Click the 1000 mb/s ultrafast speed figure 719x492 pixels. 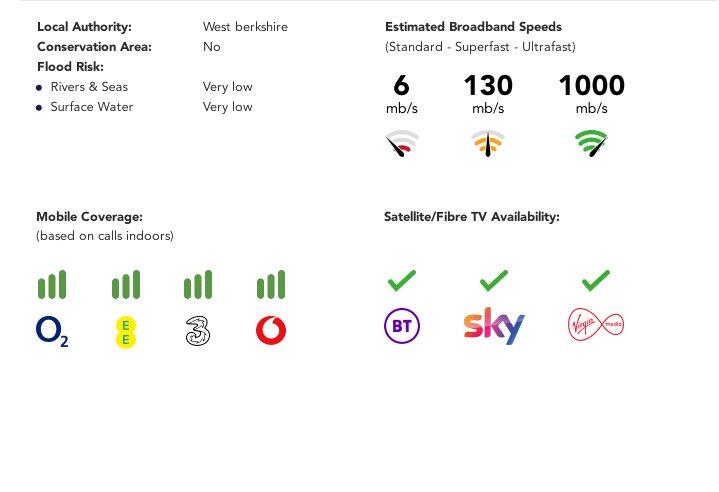591,86
